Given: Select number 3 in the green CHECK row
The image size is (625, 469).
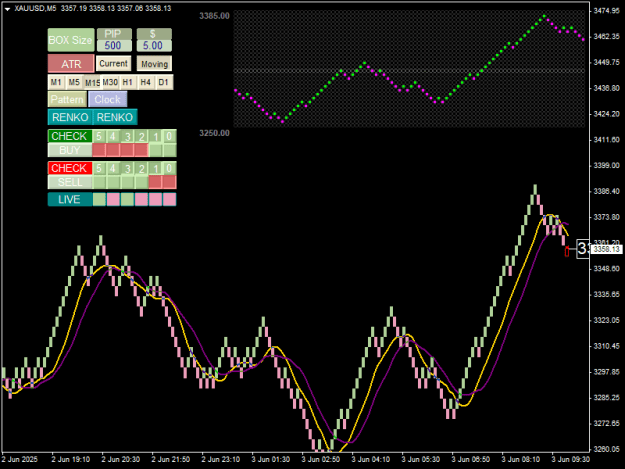Looking at the screenshot, I should pos(127,136).
